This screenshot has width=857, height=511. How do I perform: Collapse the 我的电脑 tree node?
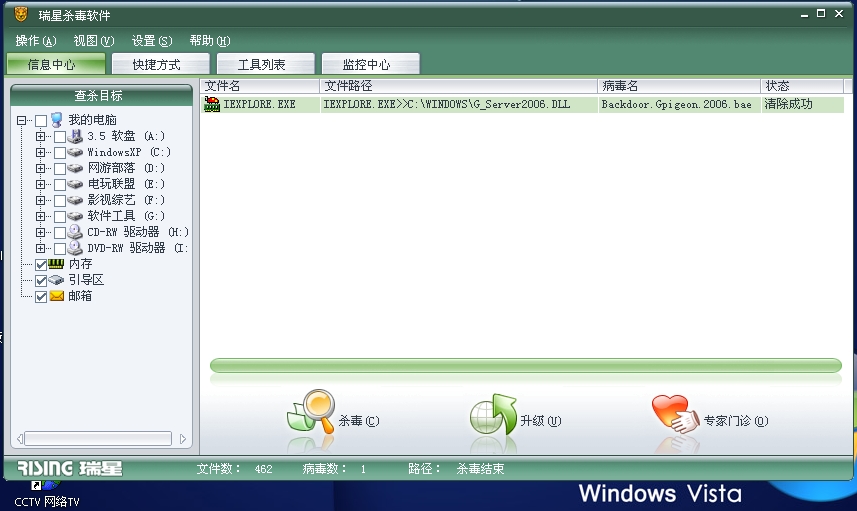point(21,120)
